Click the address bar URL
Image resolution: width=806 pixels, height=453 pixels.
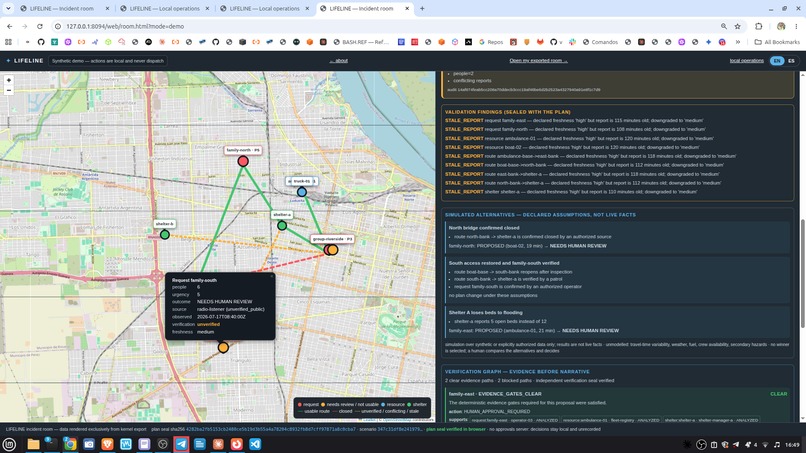pos(125,26)
